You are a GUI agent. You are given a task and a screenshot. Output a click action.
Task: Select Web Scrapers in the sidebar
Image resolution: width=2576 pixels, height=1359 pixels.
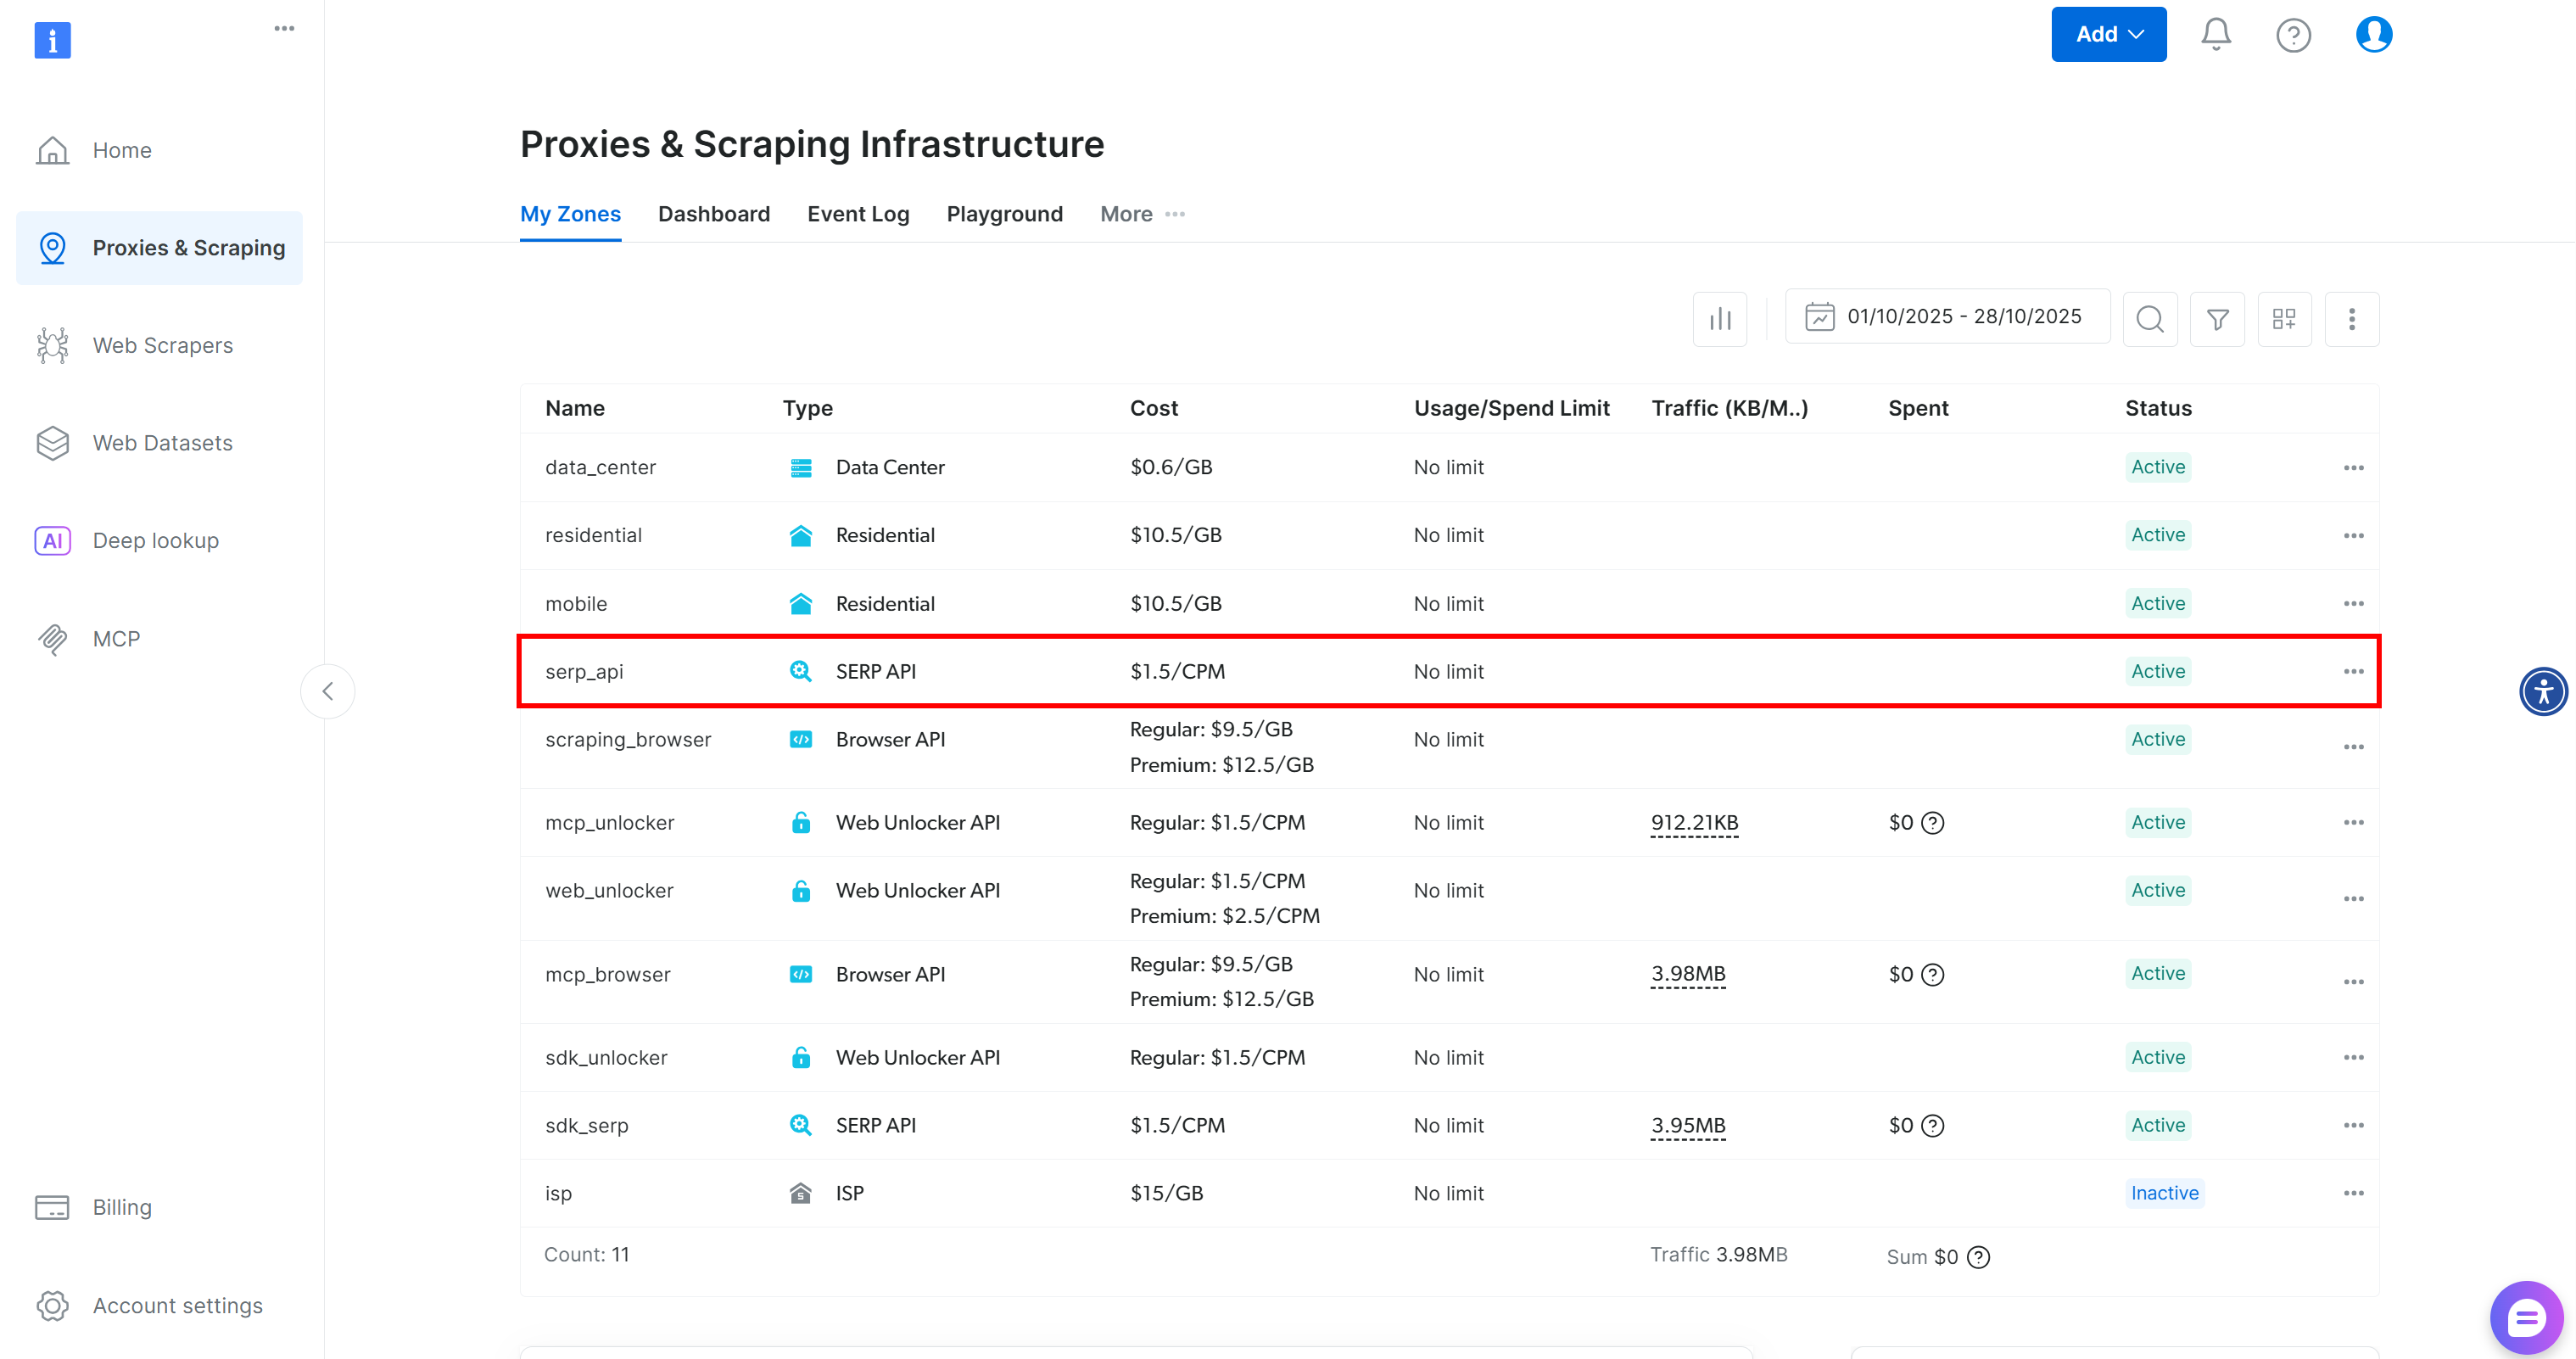162,344
